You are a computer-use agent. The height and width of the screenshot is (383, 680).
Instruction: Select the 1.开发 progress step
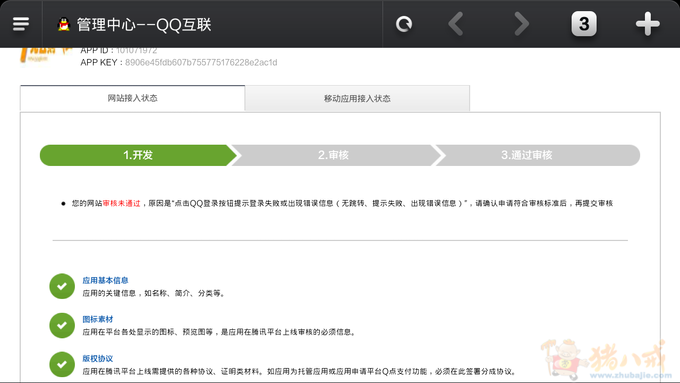point(138,155)
